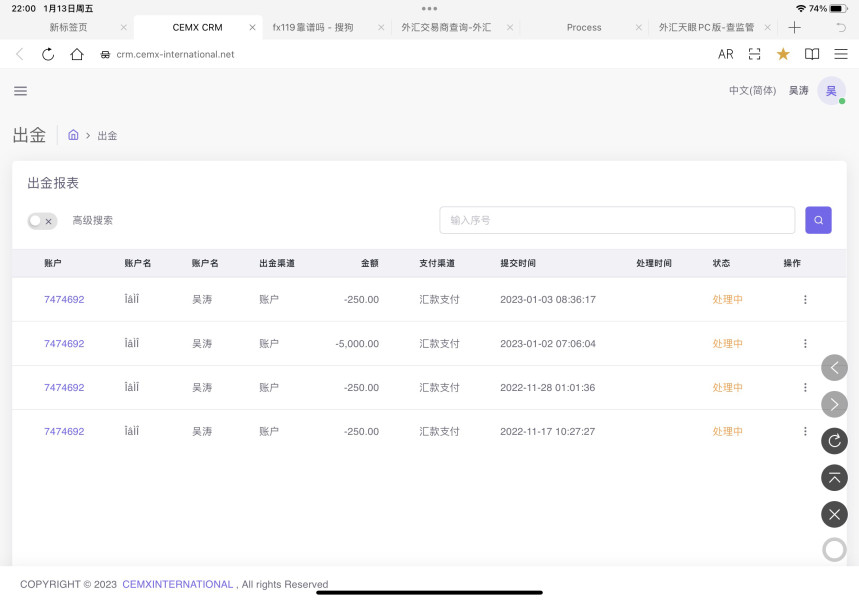859x600 pixels.
Task: Open the user avatar profile menu
Action: tap(831, 91)
